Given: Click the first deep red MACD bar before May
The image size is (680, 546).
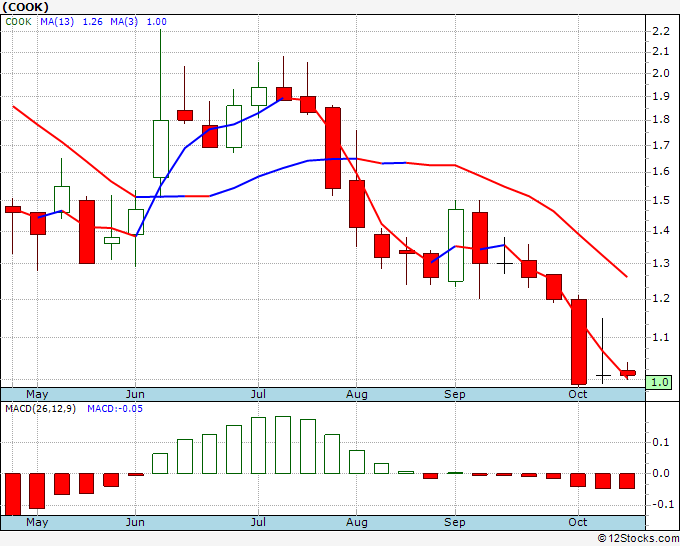Looking at the screenshot, I should coord(13,494).
